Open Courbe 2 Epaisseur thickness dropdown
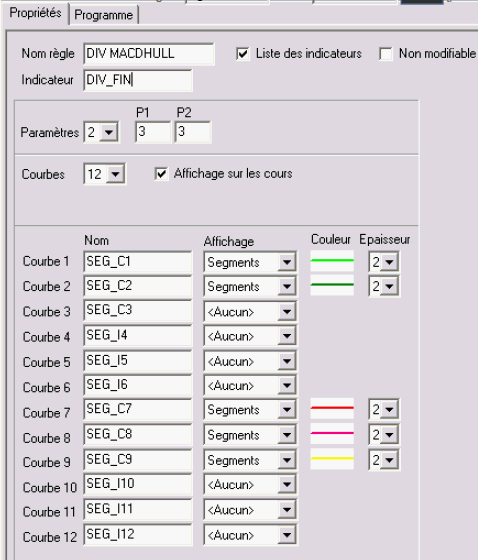The width and height of the screenshot is (478, 560). [x=389, y=286]
